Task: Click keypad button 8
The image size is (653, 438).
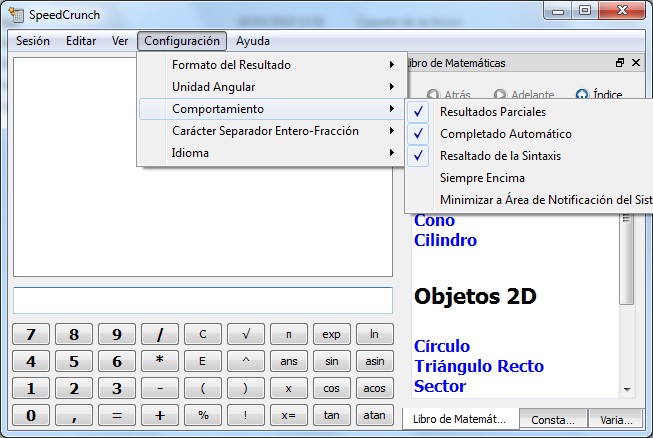Action: click(x=74, y=334)
